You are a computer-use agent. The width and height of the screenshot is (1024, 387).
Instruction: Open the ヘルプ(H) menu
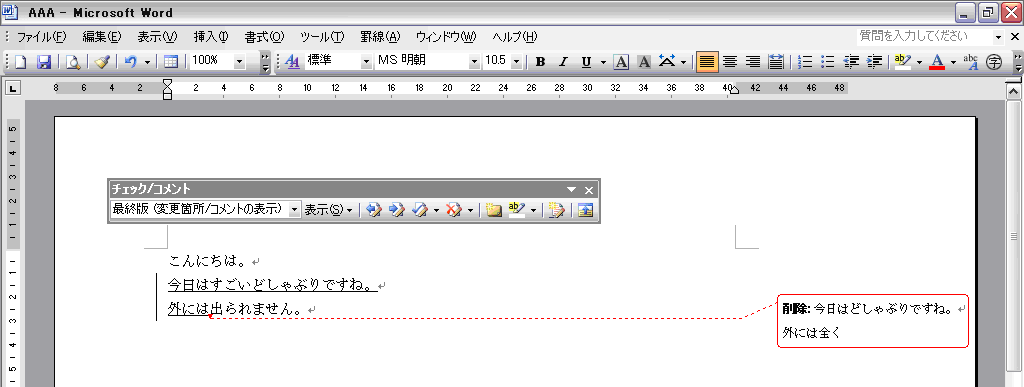pyautogui.click(x=515, y=37)
